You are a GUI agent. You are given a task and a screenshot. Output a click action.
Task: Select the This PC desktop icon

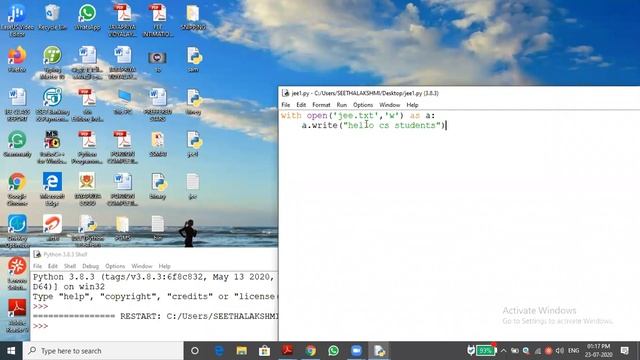coord(123,101)
